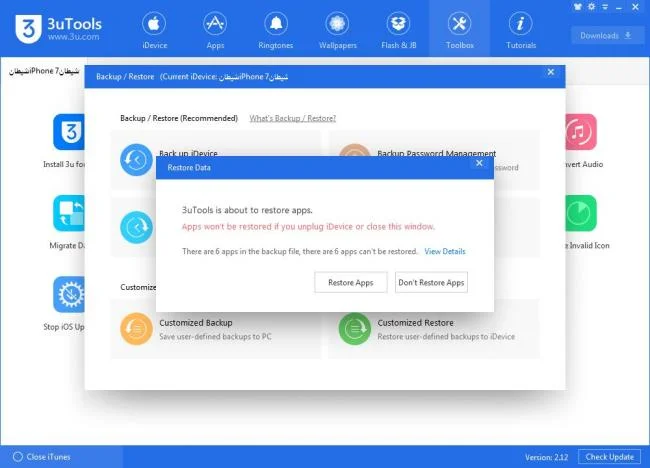Image resolution: width=650 pixels, height=468 pixels.
Task: Click the red unplug warning text
Action: [308, 227]
